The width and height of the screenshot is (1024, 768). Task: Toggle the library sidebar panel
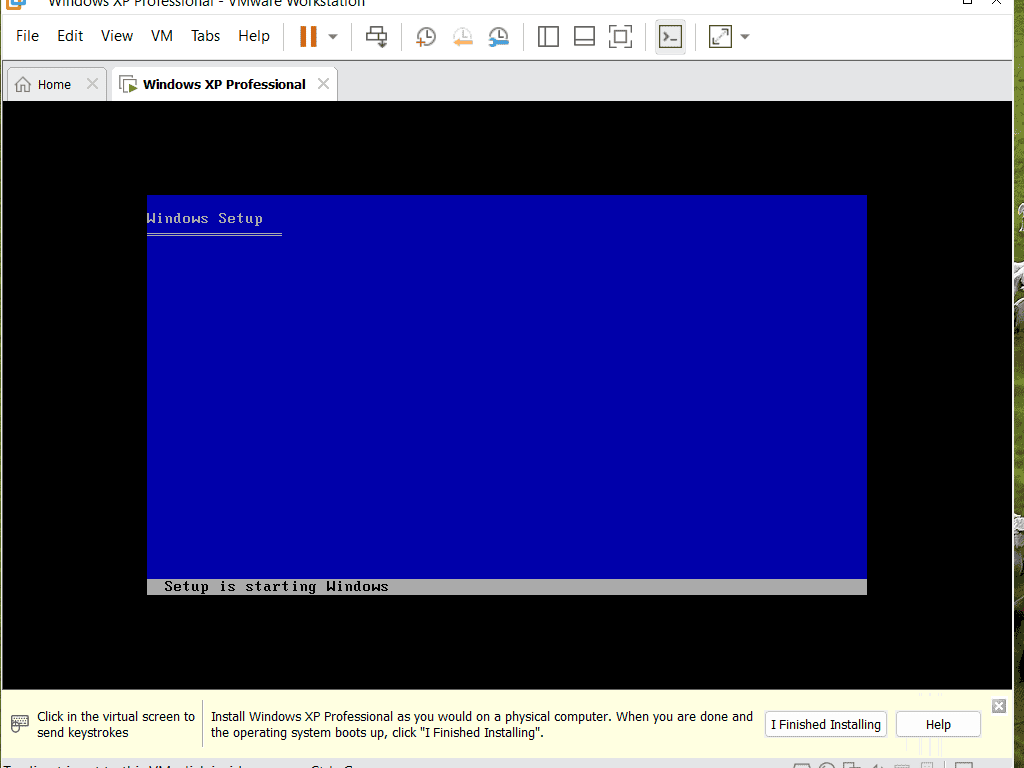point(548,37)
